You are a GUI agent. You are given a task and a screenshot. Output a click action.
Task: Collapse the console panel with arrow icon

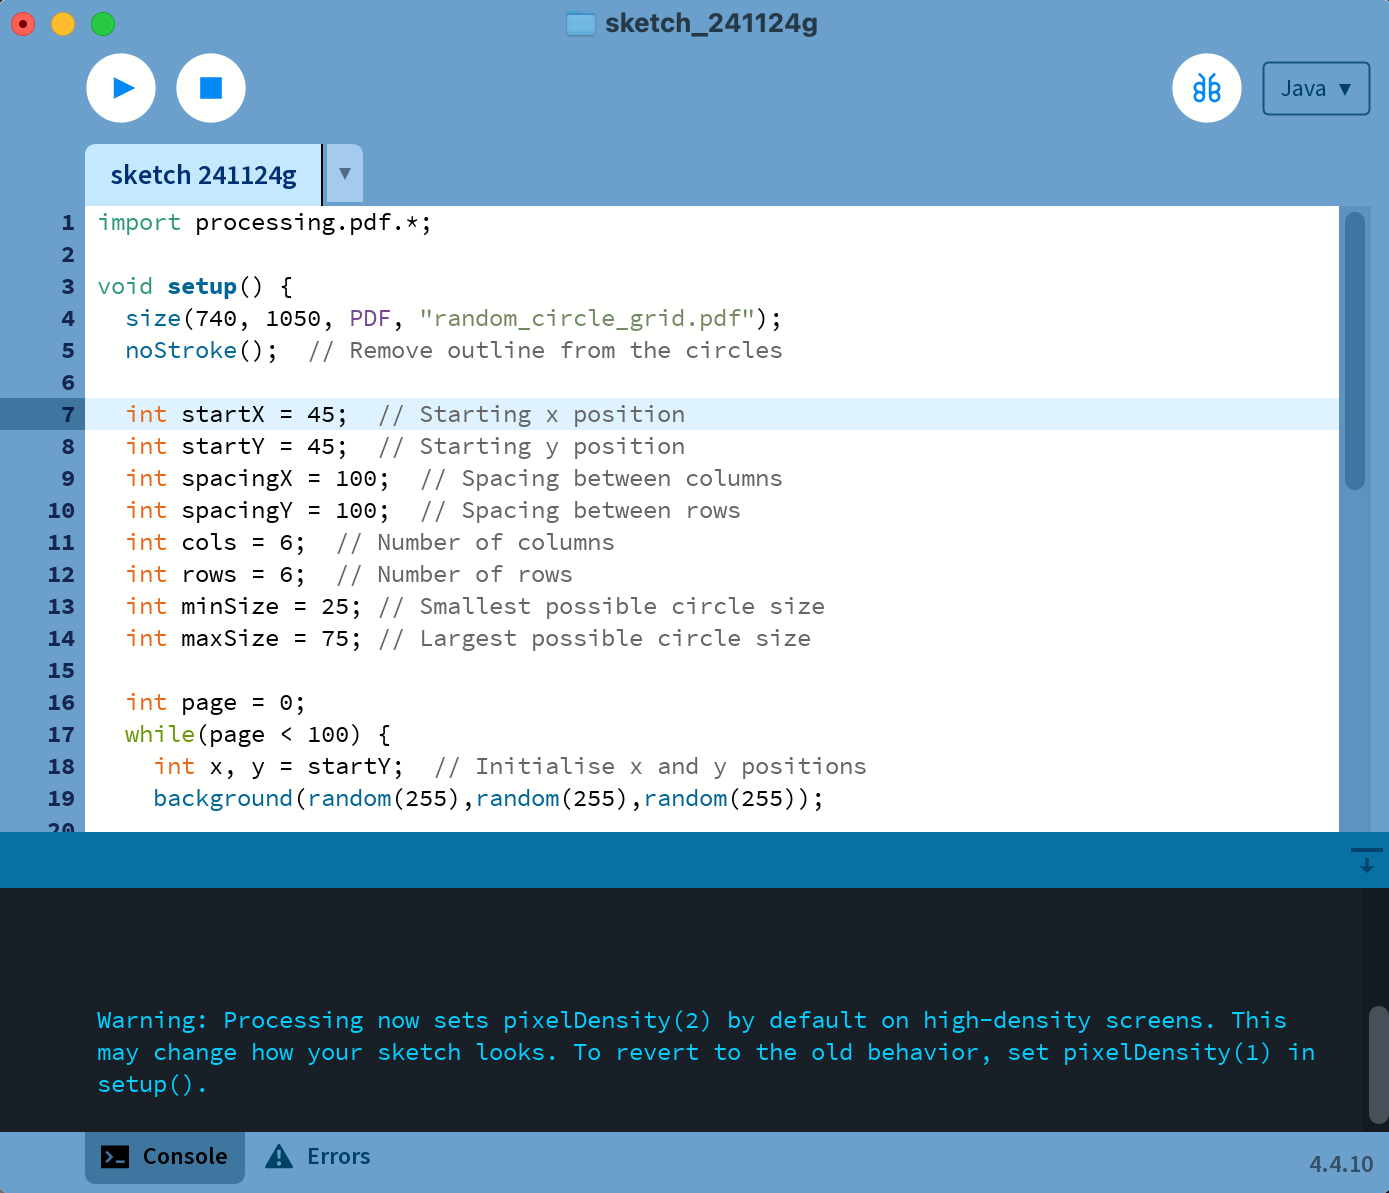click(1366, 860)
